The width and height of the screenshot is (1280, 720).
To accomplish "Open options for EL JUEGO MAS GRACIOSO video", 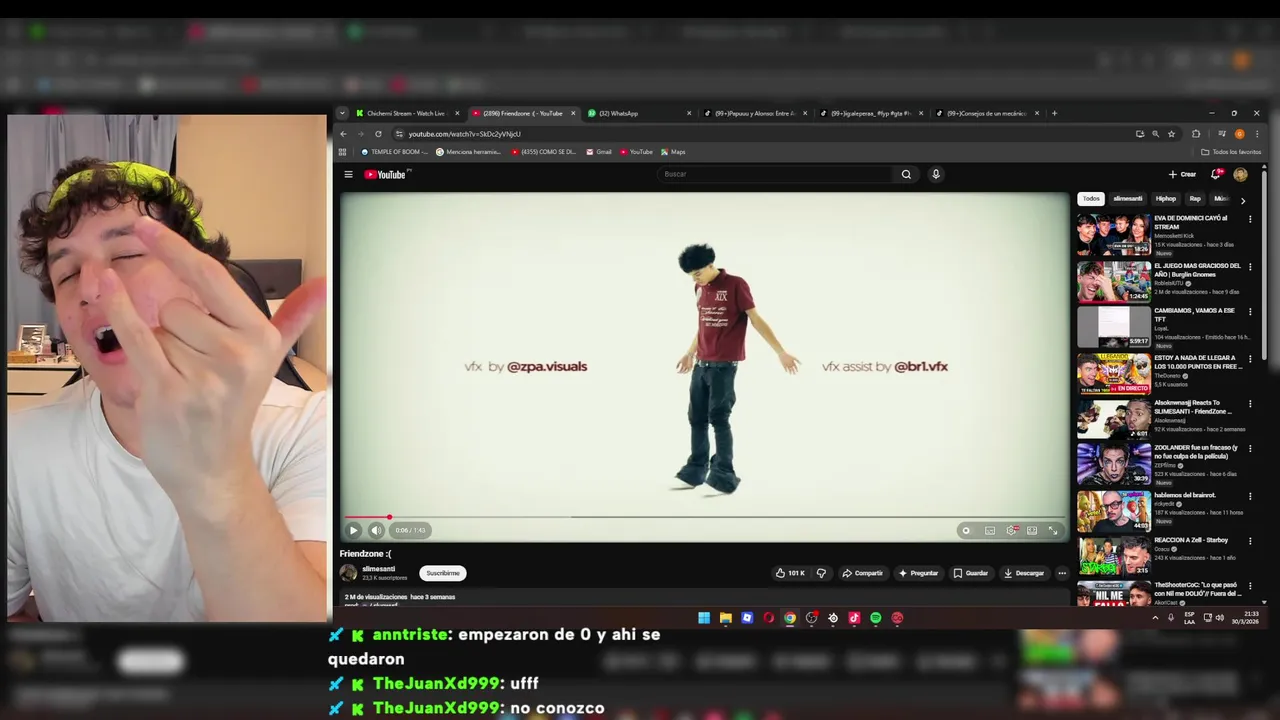I will click(x=1250, y=266).
